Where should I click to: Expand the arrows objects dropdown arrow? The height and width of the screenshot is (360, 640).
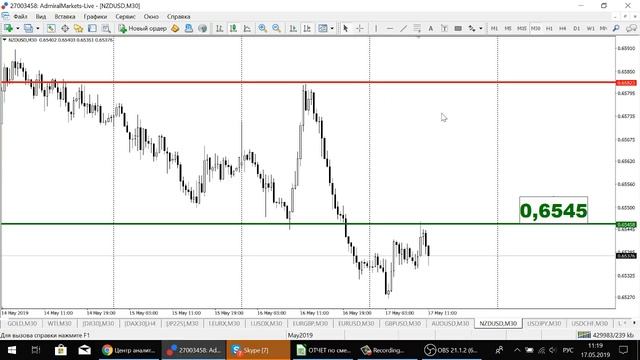click(481, 28)
